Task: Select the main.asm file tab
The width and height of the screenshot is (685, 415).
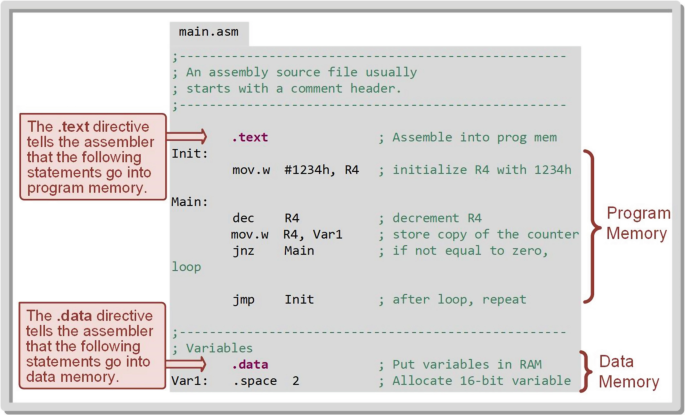Action: (x=209, y=34)
